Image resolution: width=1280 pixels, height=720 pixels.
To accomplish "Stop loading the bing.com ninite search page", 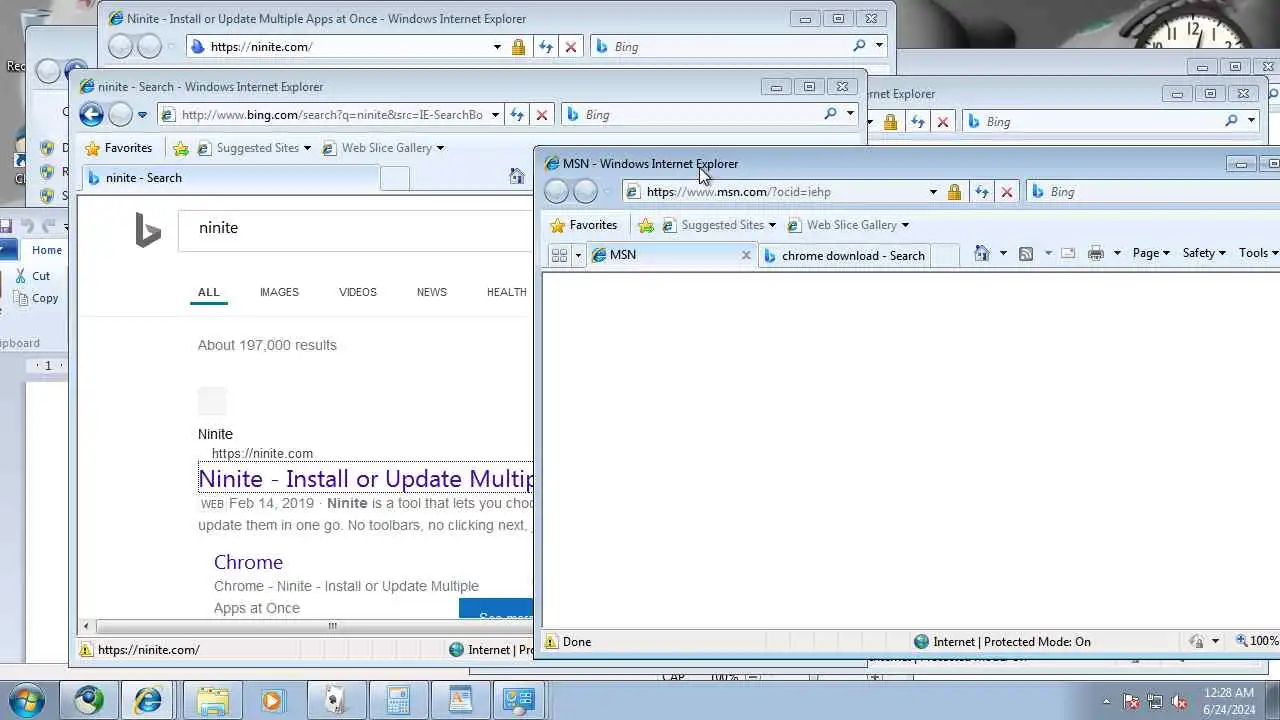I will point(542,115).
